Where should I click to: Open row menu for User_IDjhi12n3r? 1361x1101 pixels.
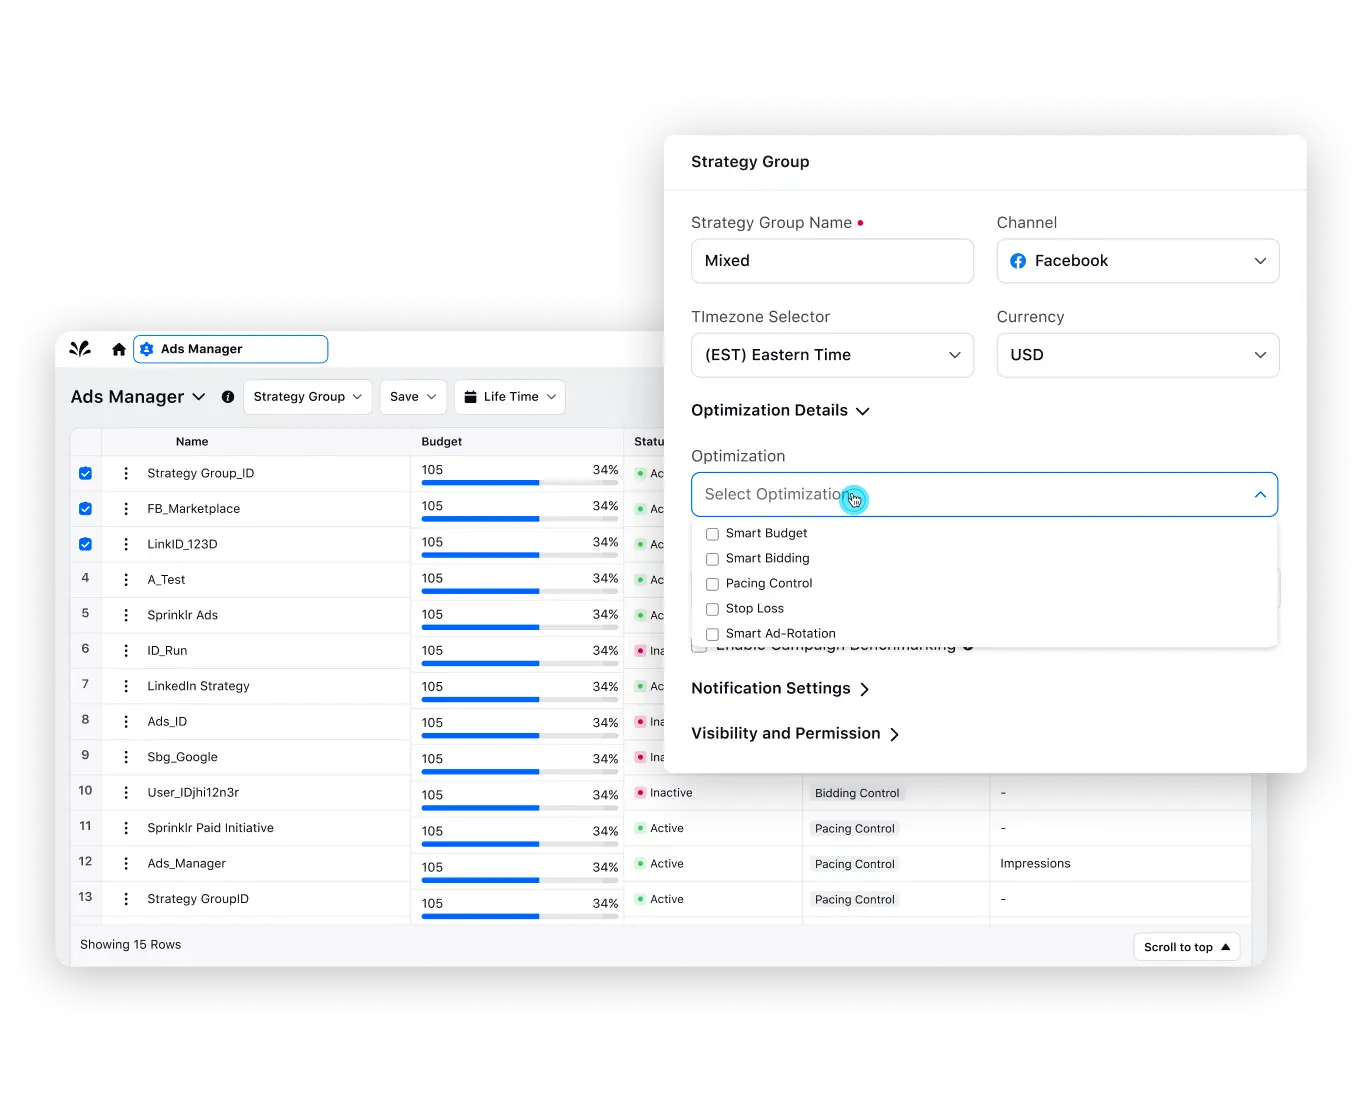pyautogui.click(x=126, y=793)
